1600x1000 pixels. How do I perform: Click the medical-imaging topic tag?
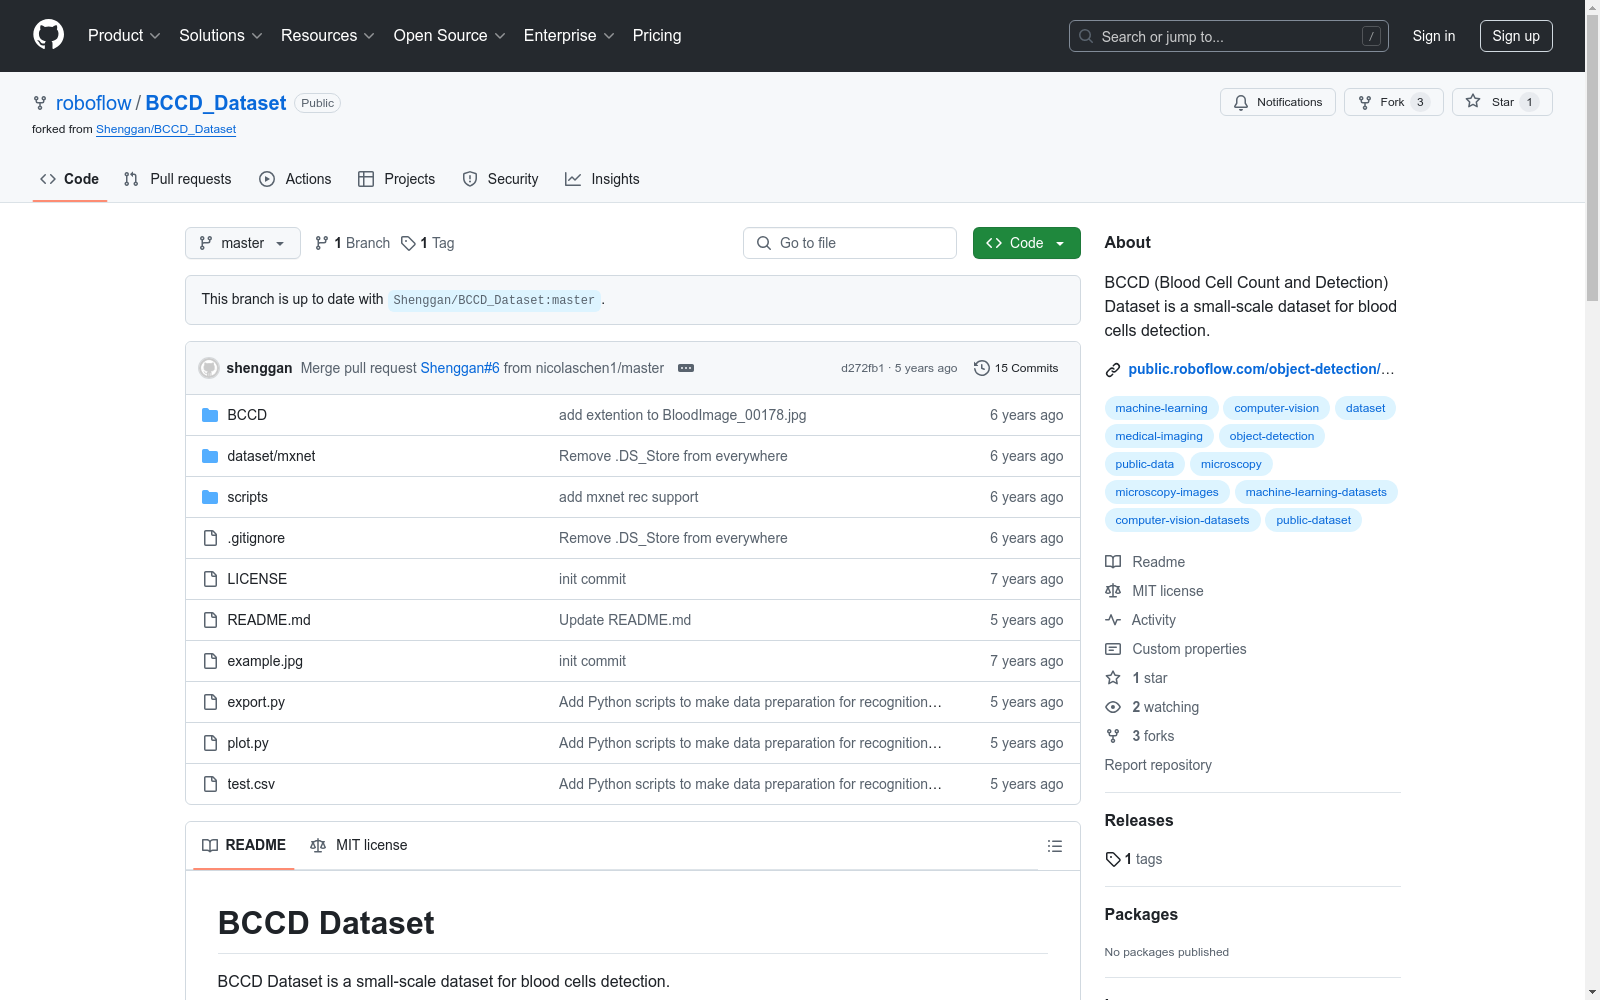click(x=1159, y=436)
